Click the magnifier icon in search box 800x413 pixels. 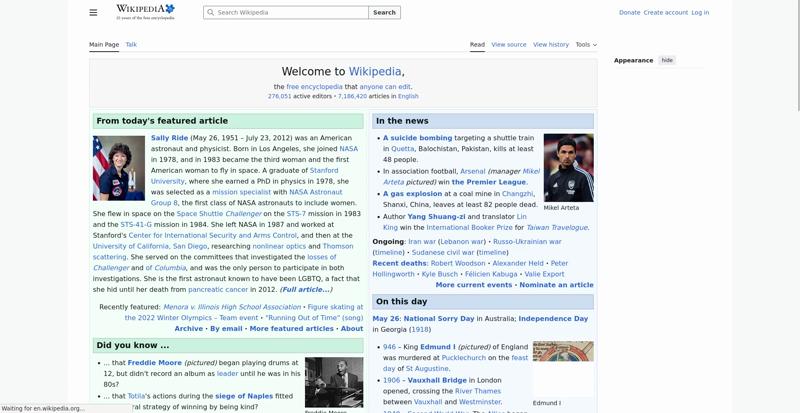click(211, 12)
